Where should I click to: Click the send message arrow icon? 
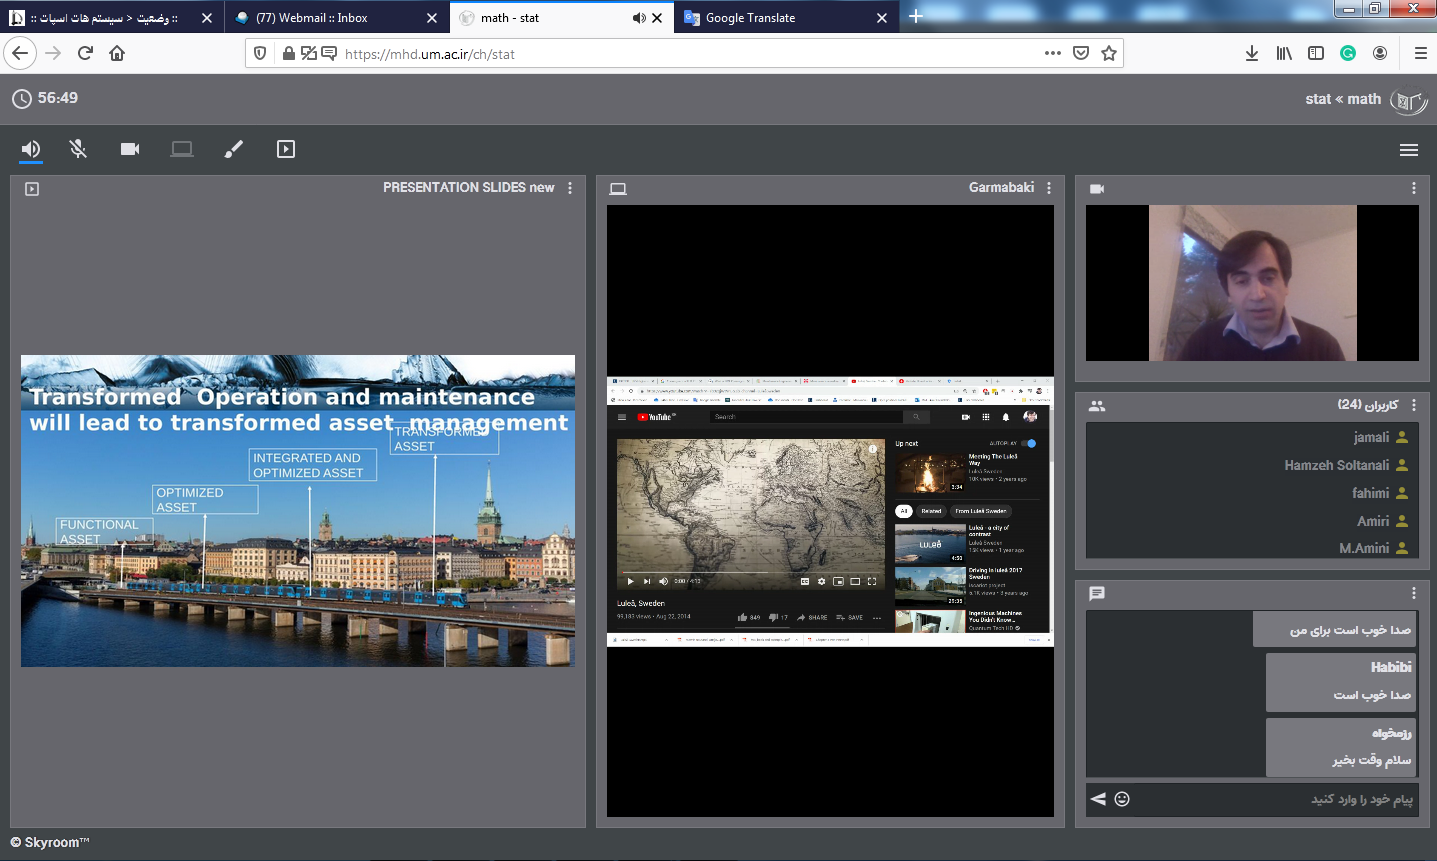click(1098, 799)
